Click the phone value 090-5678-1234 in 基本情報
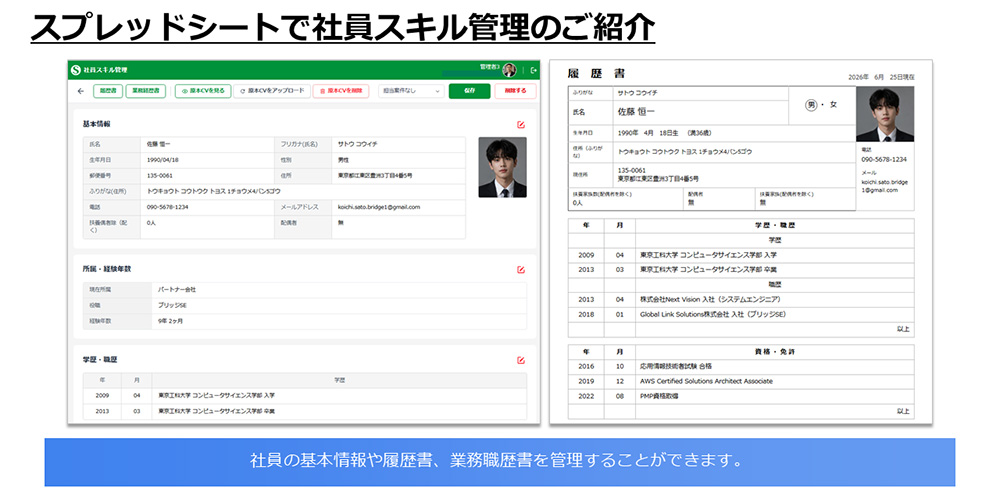This screenshot has width=1000, height=492. click(x=167, y=207)
